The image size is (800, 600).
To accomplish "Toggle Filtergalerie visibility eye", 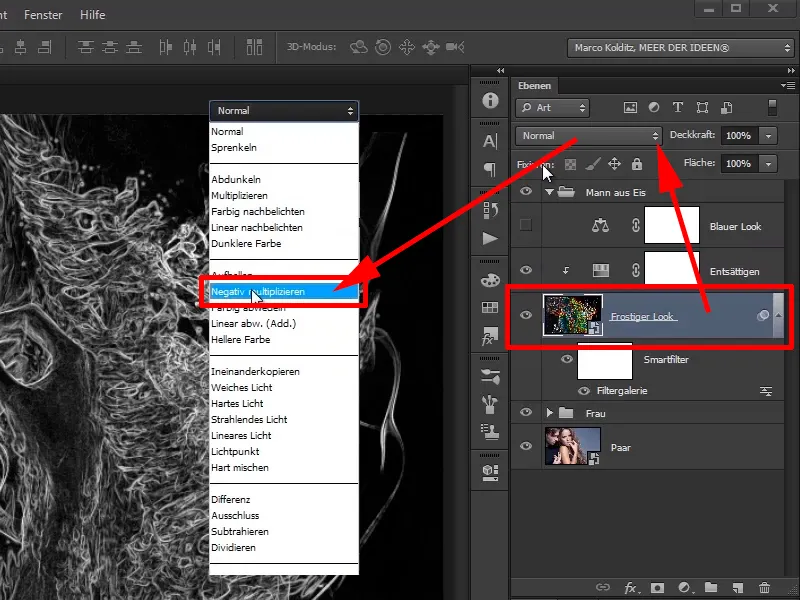I will click(584, 391).
